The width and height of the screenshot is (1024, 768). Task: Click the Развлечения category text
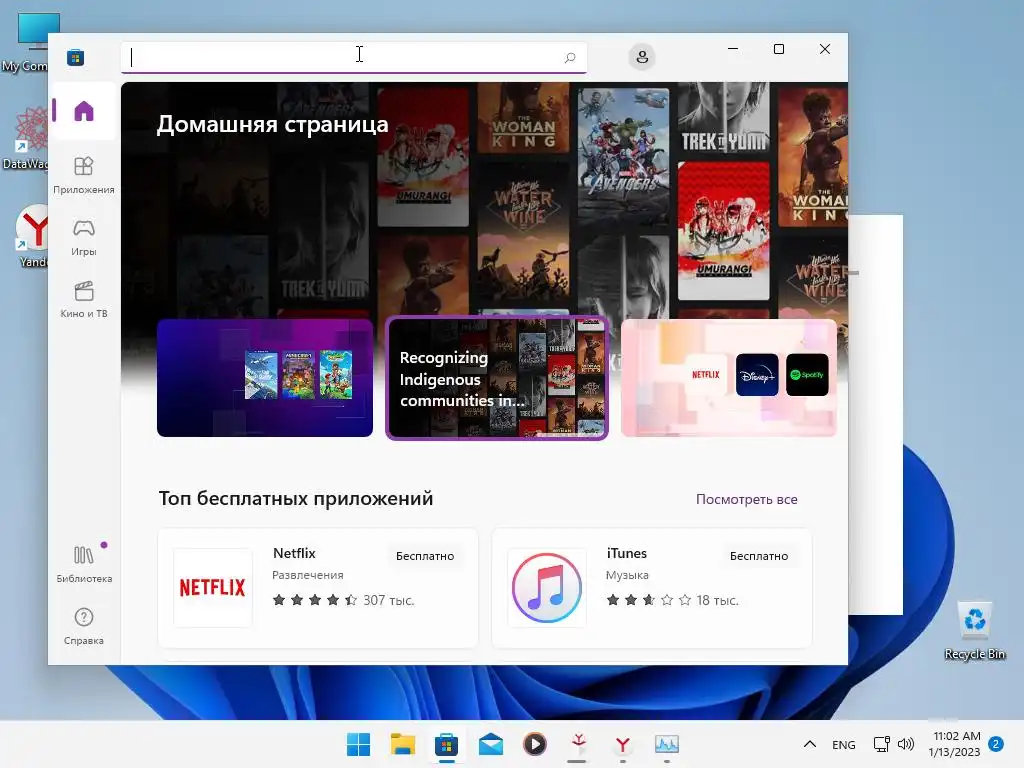click(308, 575)
